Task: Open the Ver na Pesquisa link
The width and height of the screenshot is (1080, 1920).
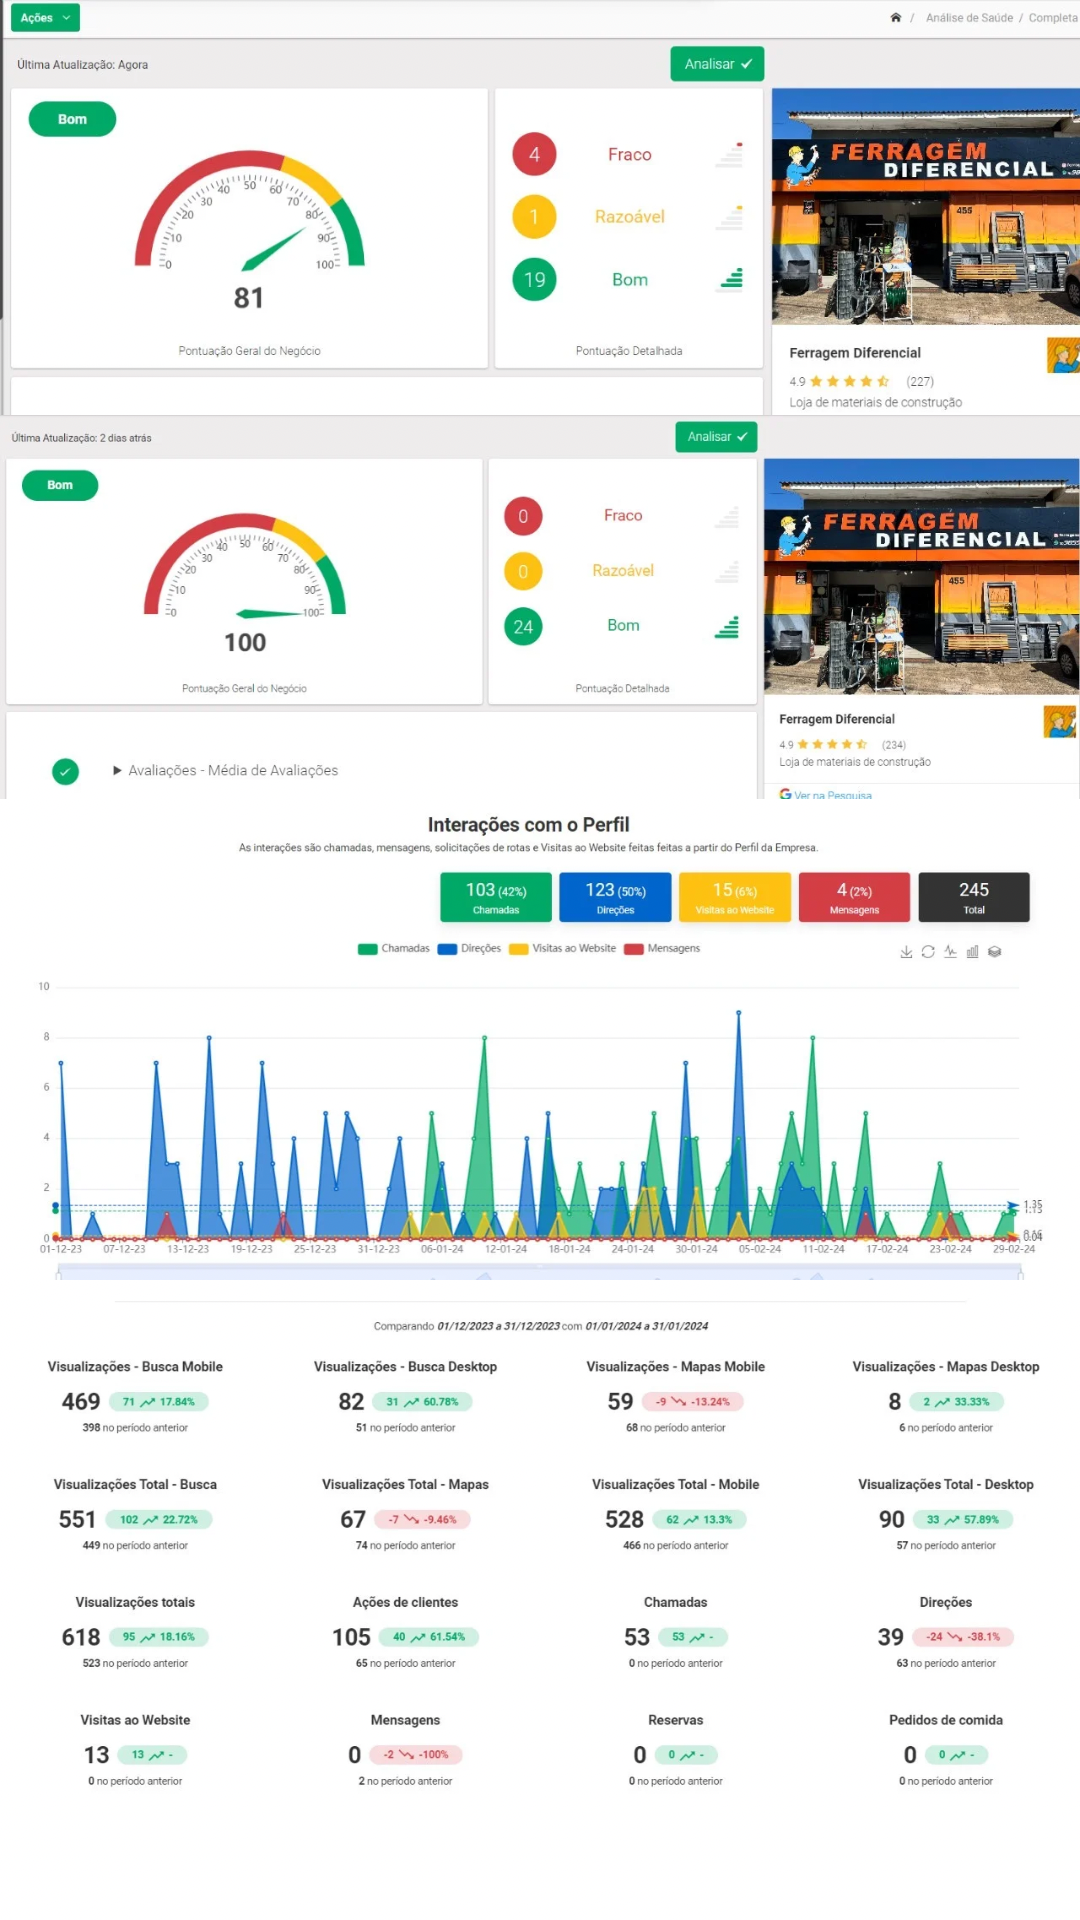Action: coord(831,795)
